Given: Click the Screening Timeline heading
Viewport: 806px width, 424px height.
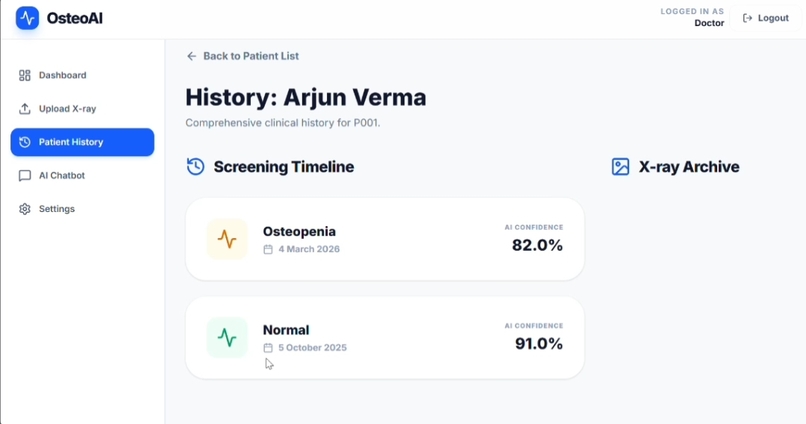Looking at the screenshot, I should [x=284, y=167].
